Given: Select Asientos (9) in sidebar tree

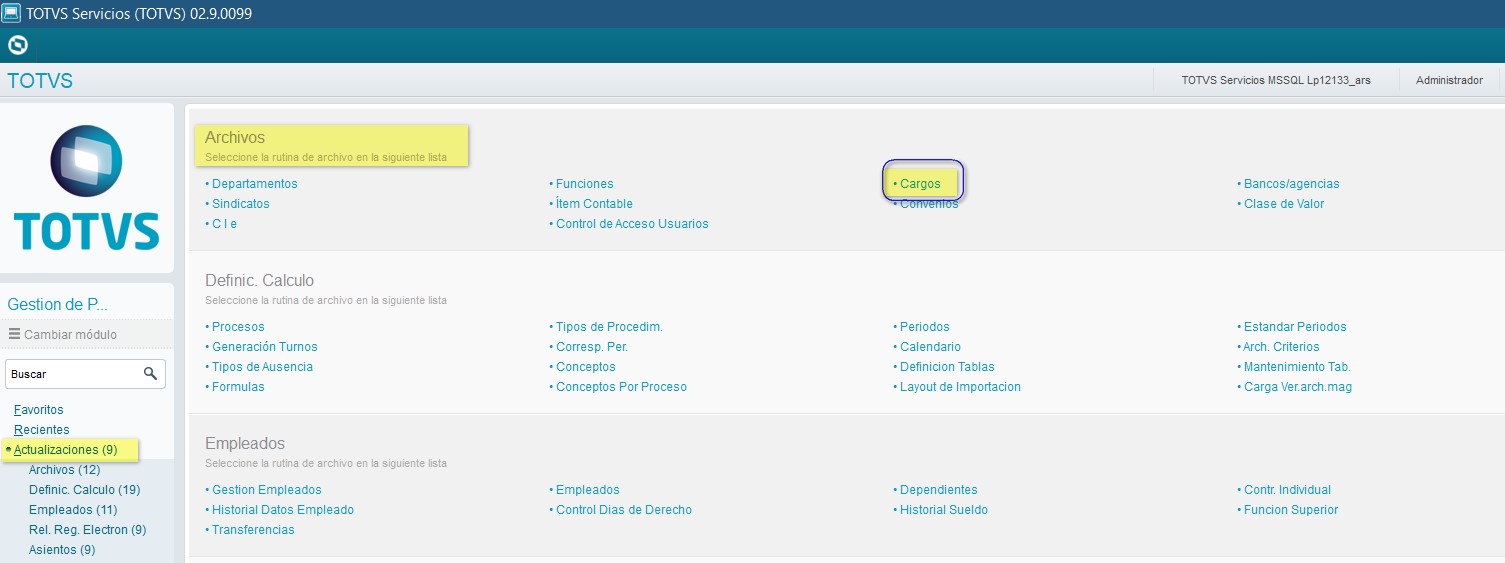Looking at the screenshot, I should click(x=62, y=550).
